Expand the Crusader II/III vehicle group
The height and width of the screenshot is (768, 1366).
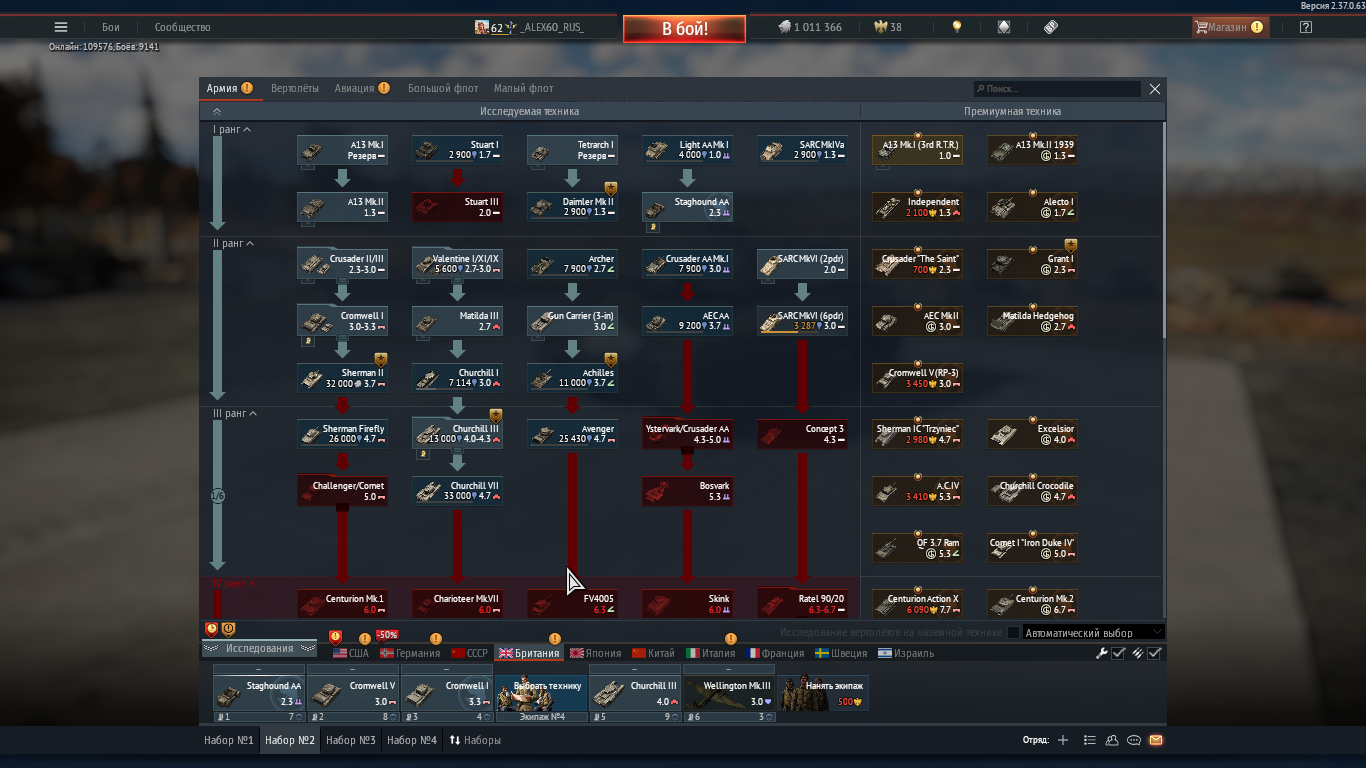pos(342,264)
